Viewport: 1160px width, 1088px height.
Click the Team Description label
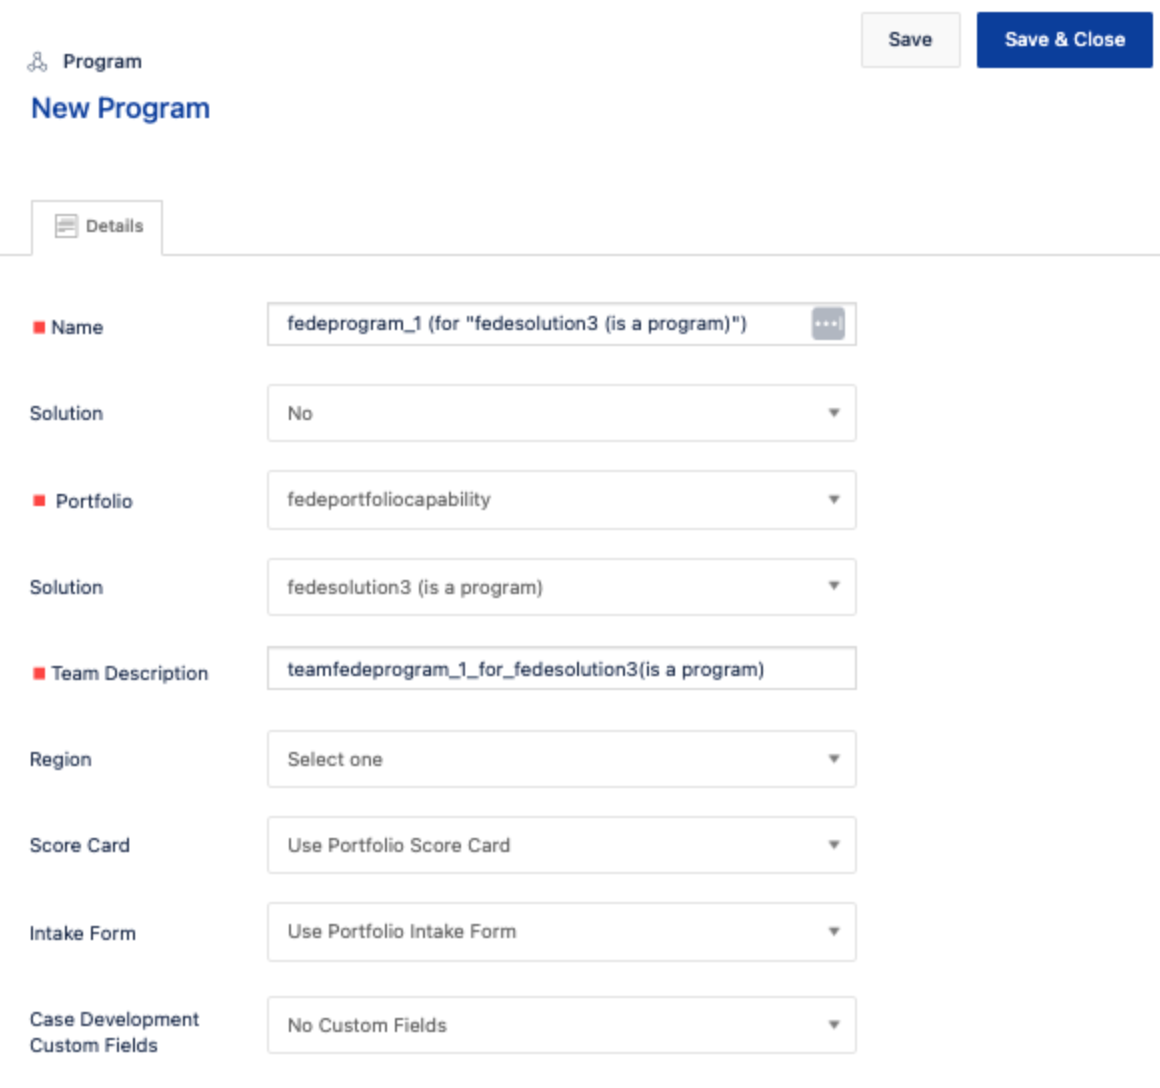click(129, 673)
